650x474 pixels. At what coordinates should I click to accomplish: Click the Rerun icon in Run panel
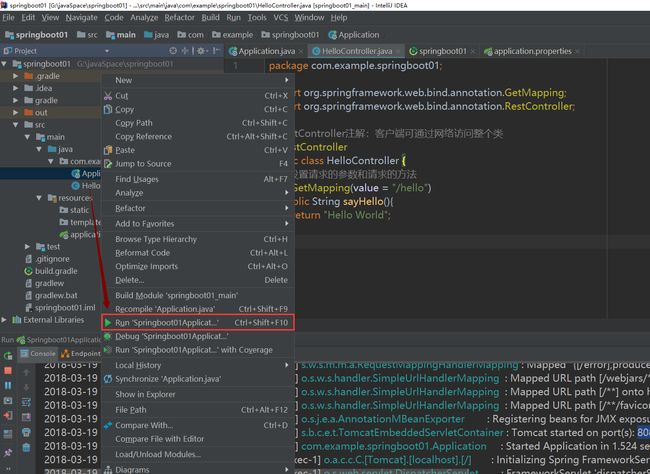(8, 355)
